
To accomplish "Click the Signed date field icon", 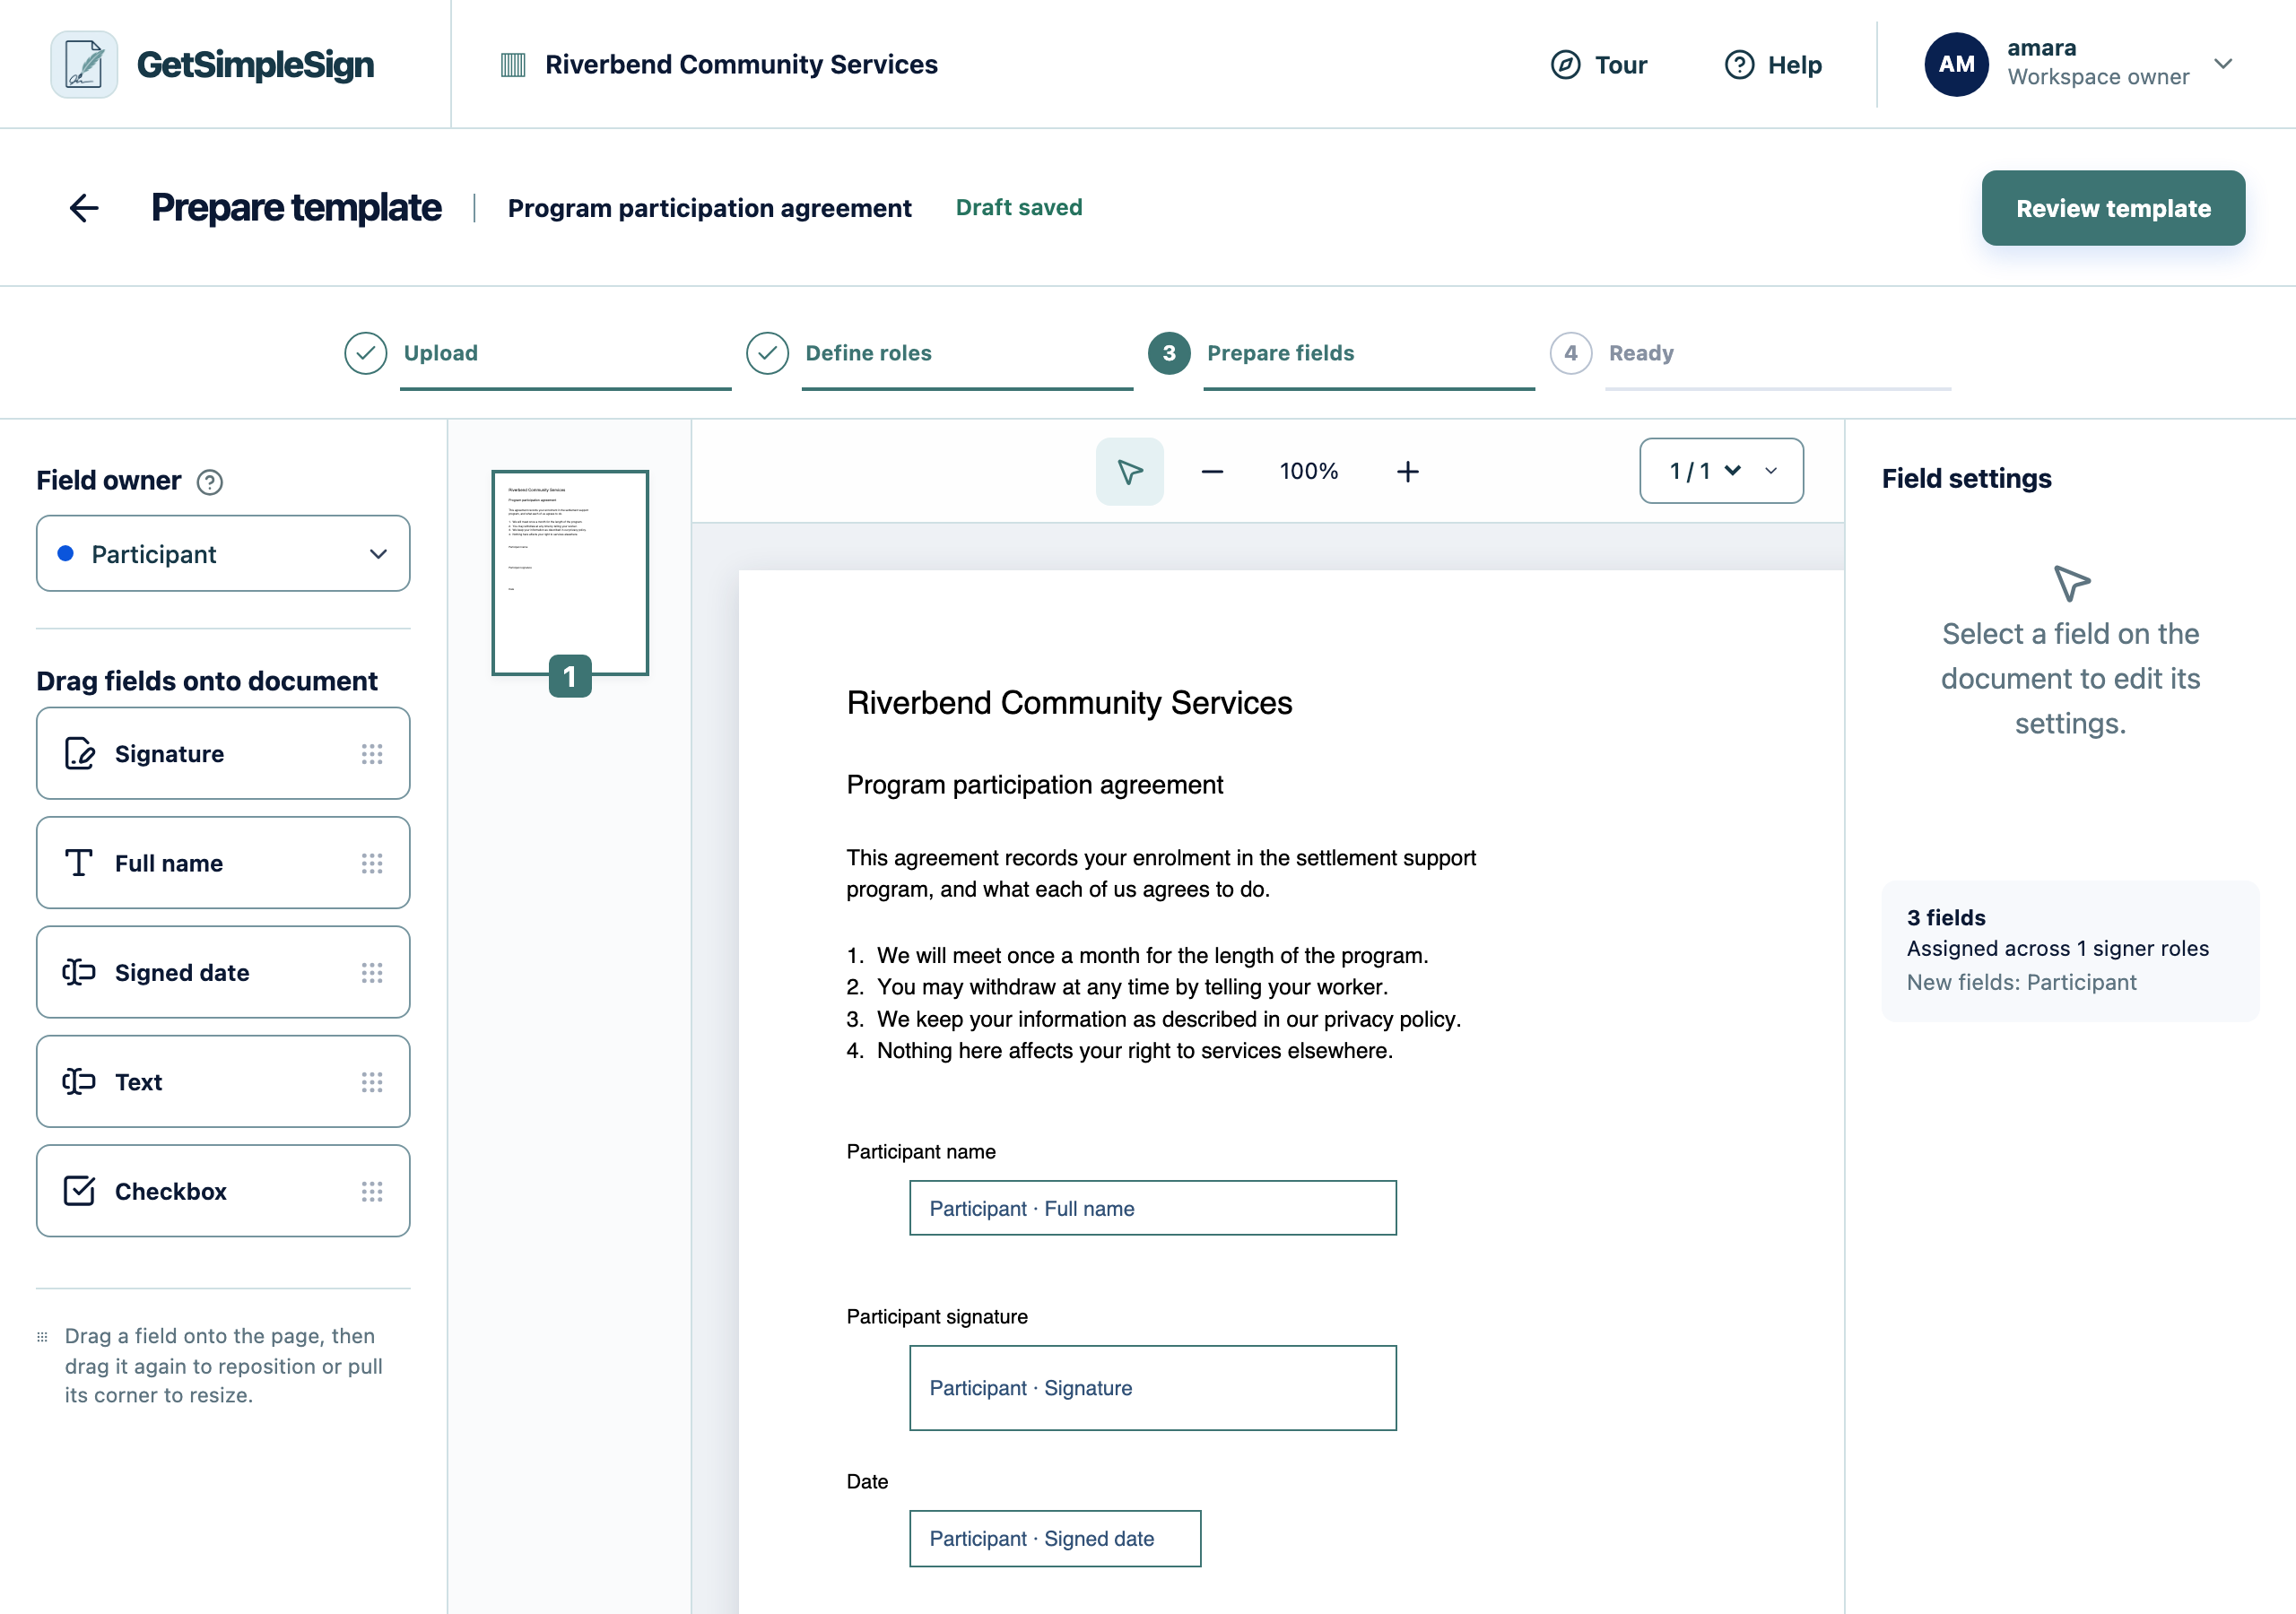I will [x=79, y=972].
